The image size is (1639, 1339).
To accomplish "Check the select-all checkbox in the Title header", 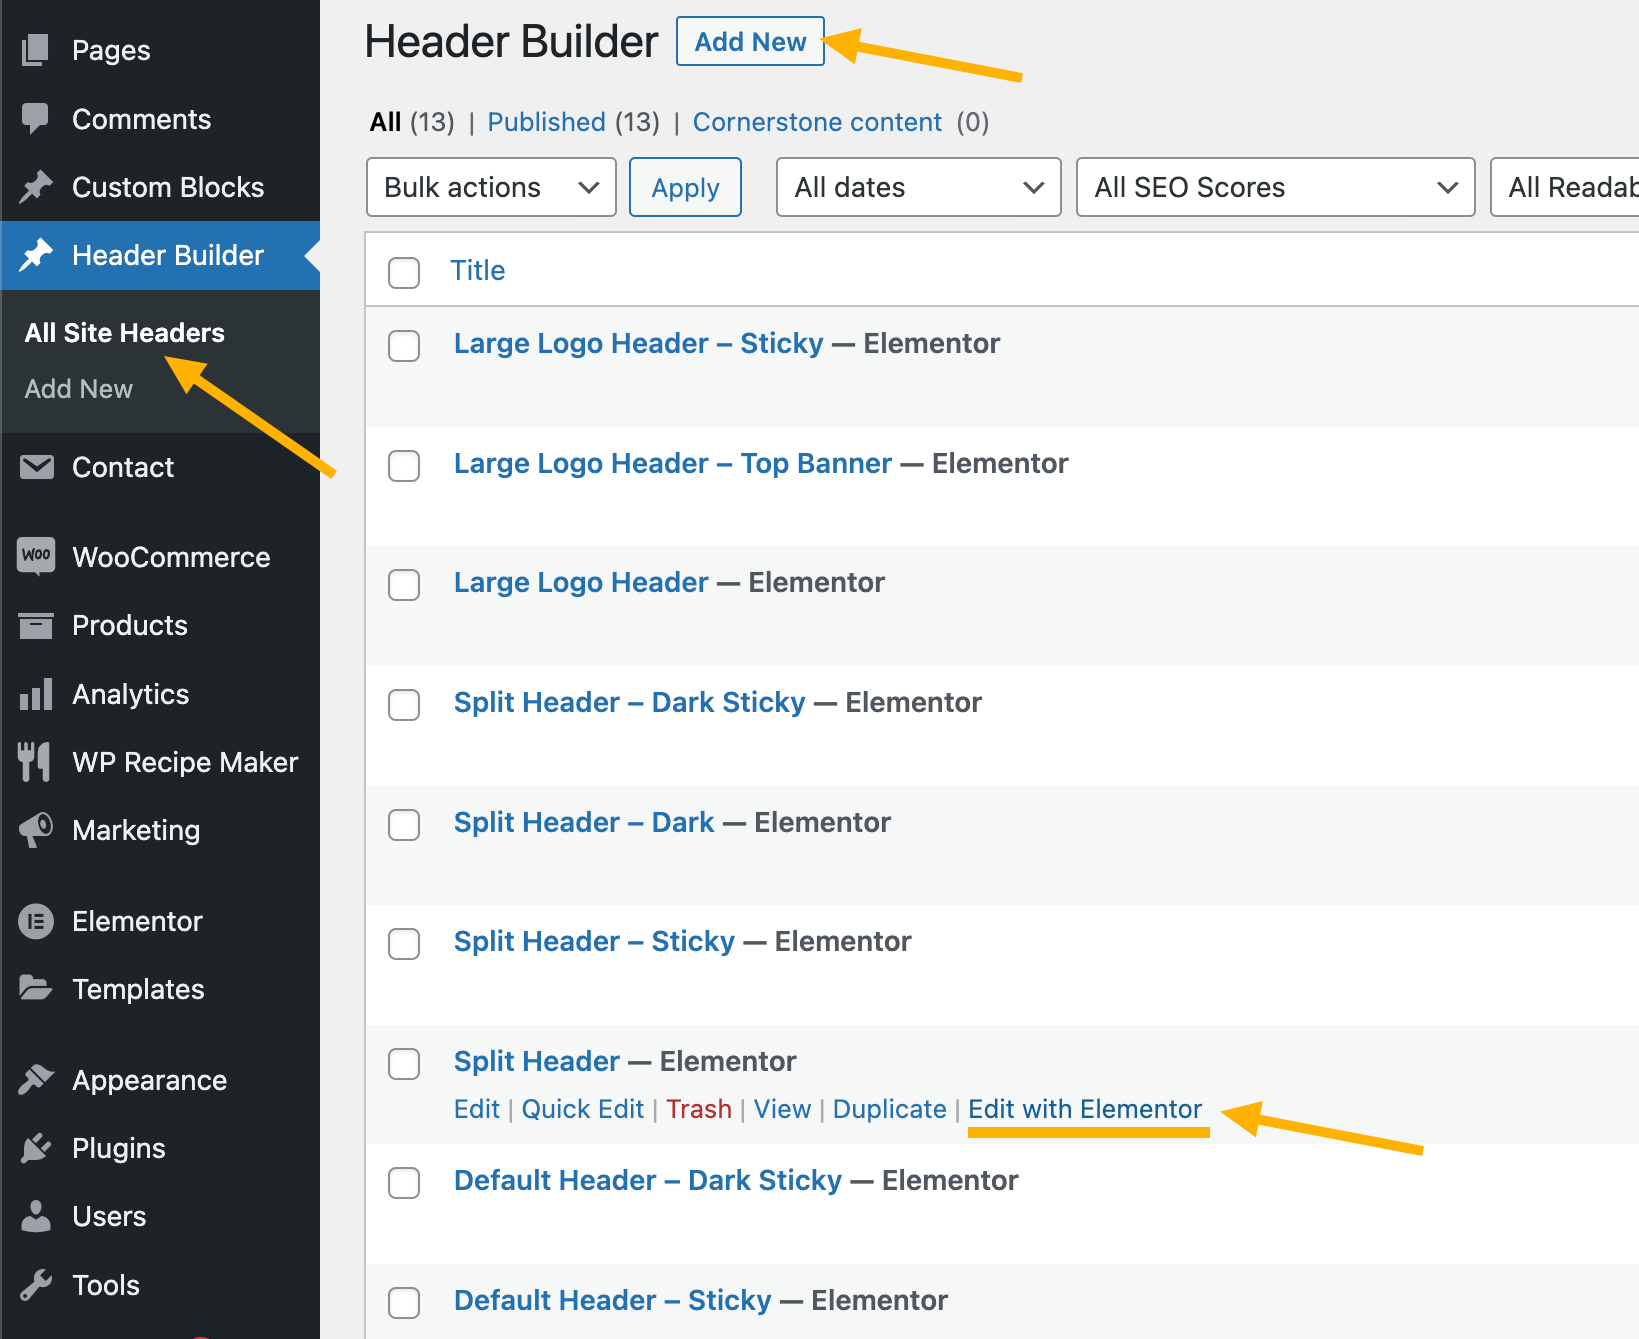I will point(404,272).
